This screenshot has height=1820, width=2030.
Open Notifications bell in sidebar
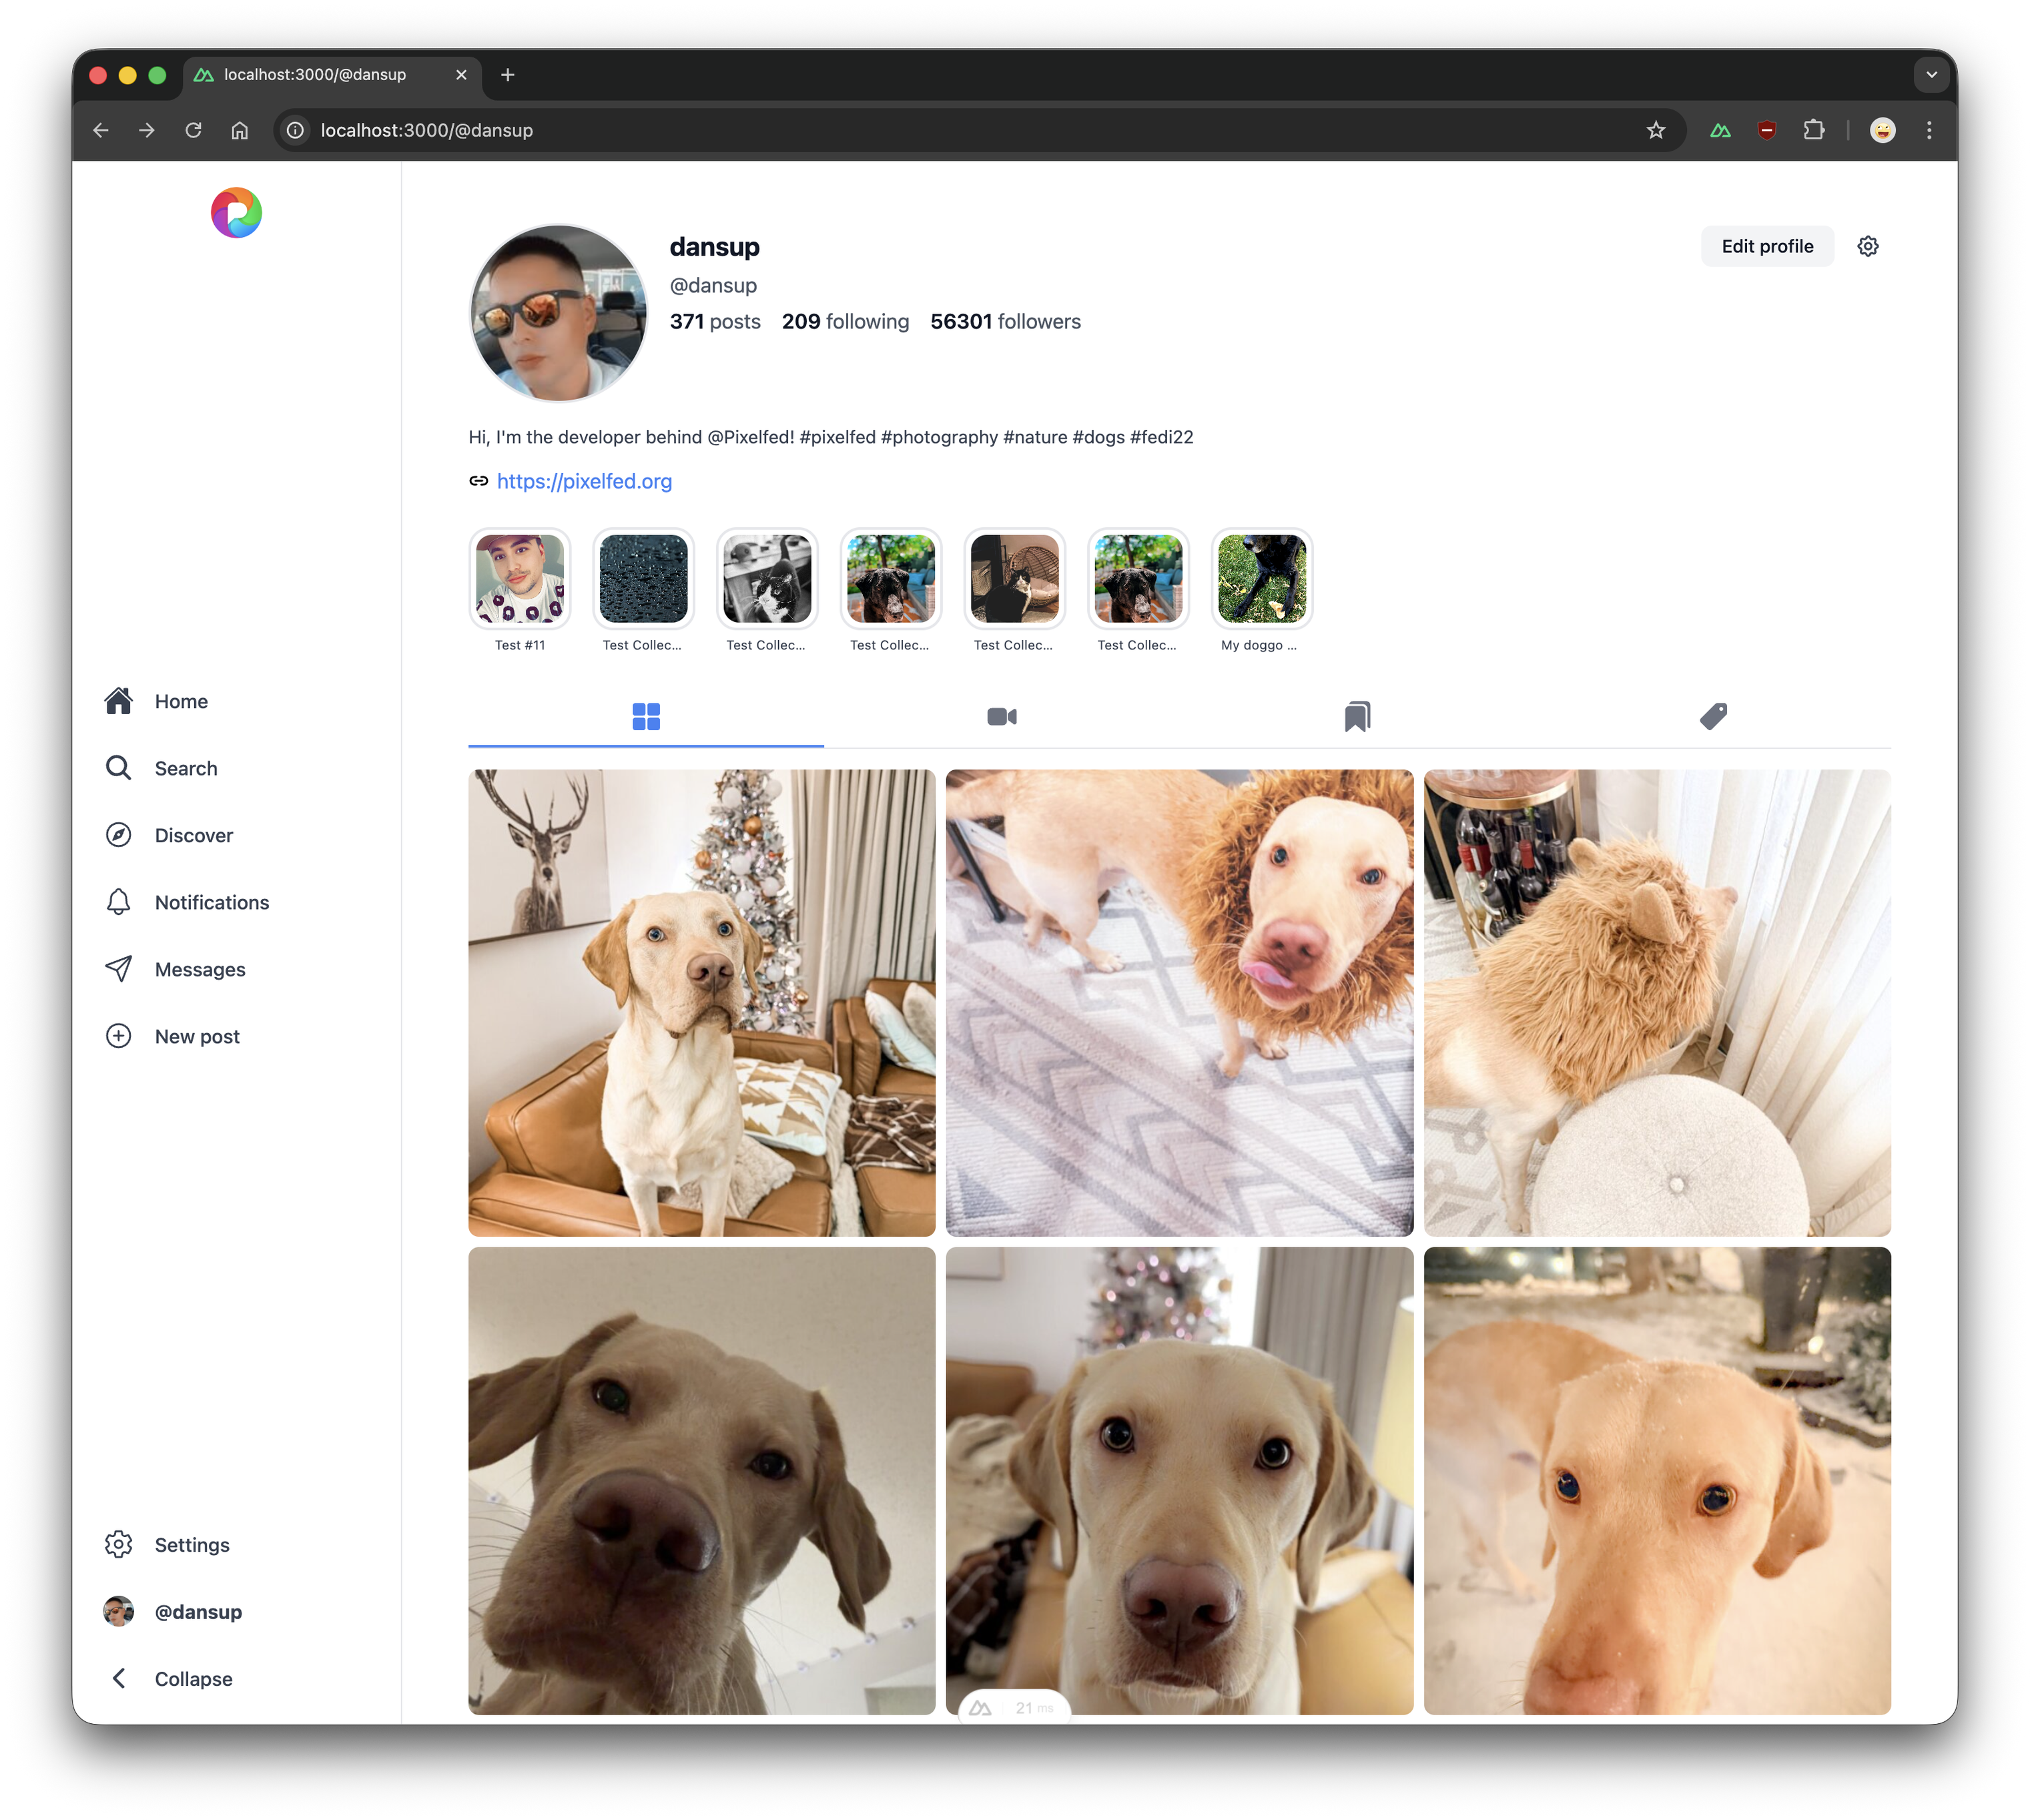[211, 902]
